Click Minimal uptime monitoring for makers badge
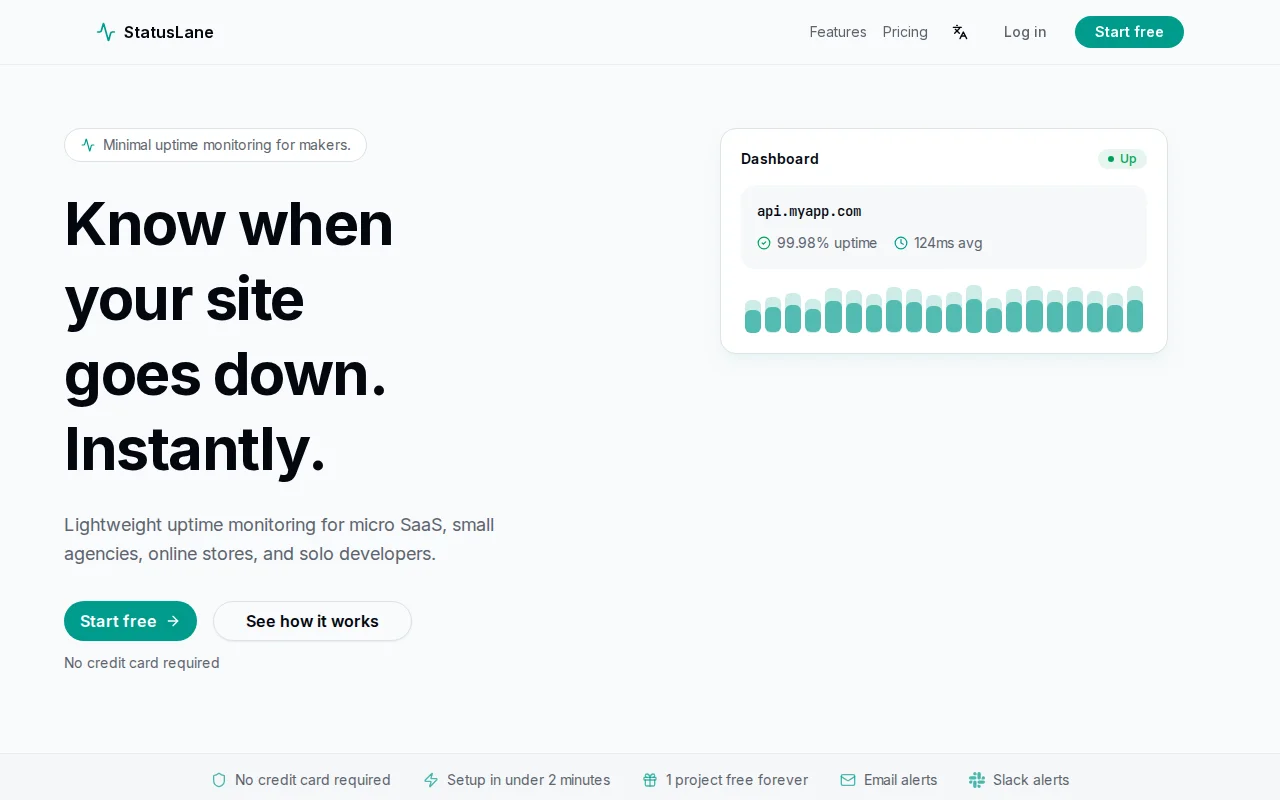The image size is (1280, 800). click(x=215, y=145)
